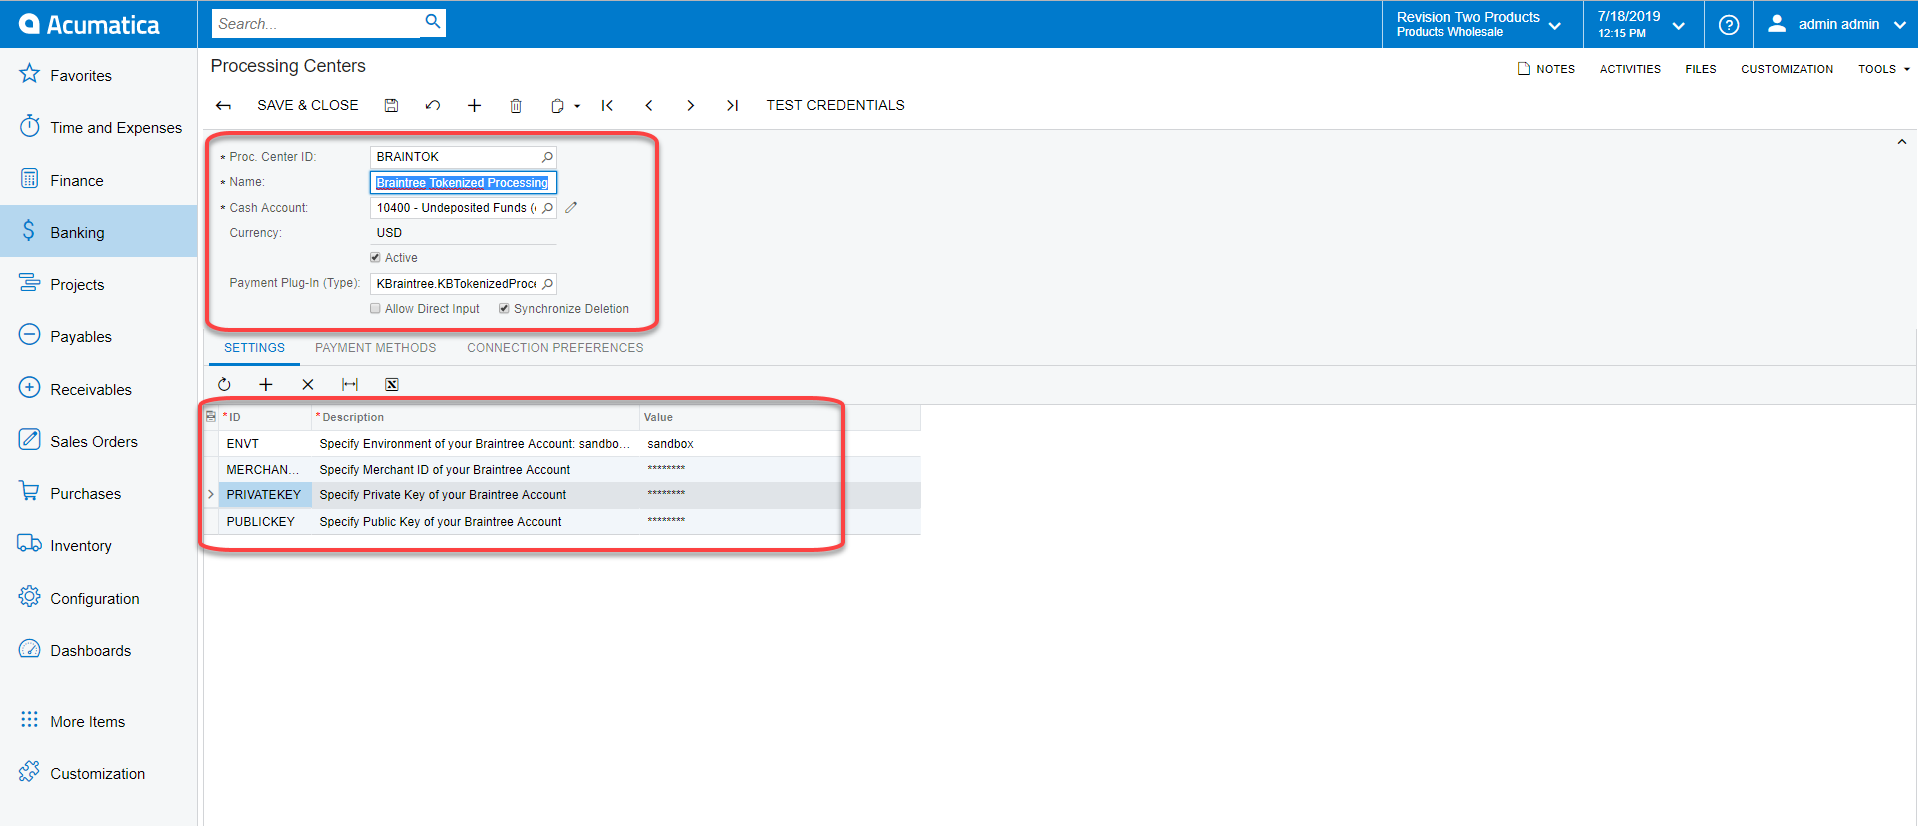This screenshot has height=826, width=1918.
Task: Open the Banking workspace
Action: click(x=98, y=232)
